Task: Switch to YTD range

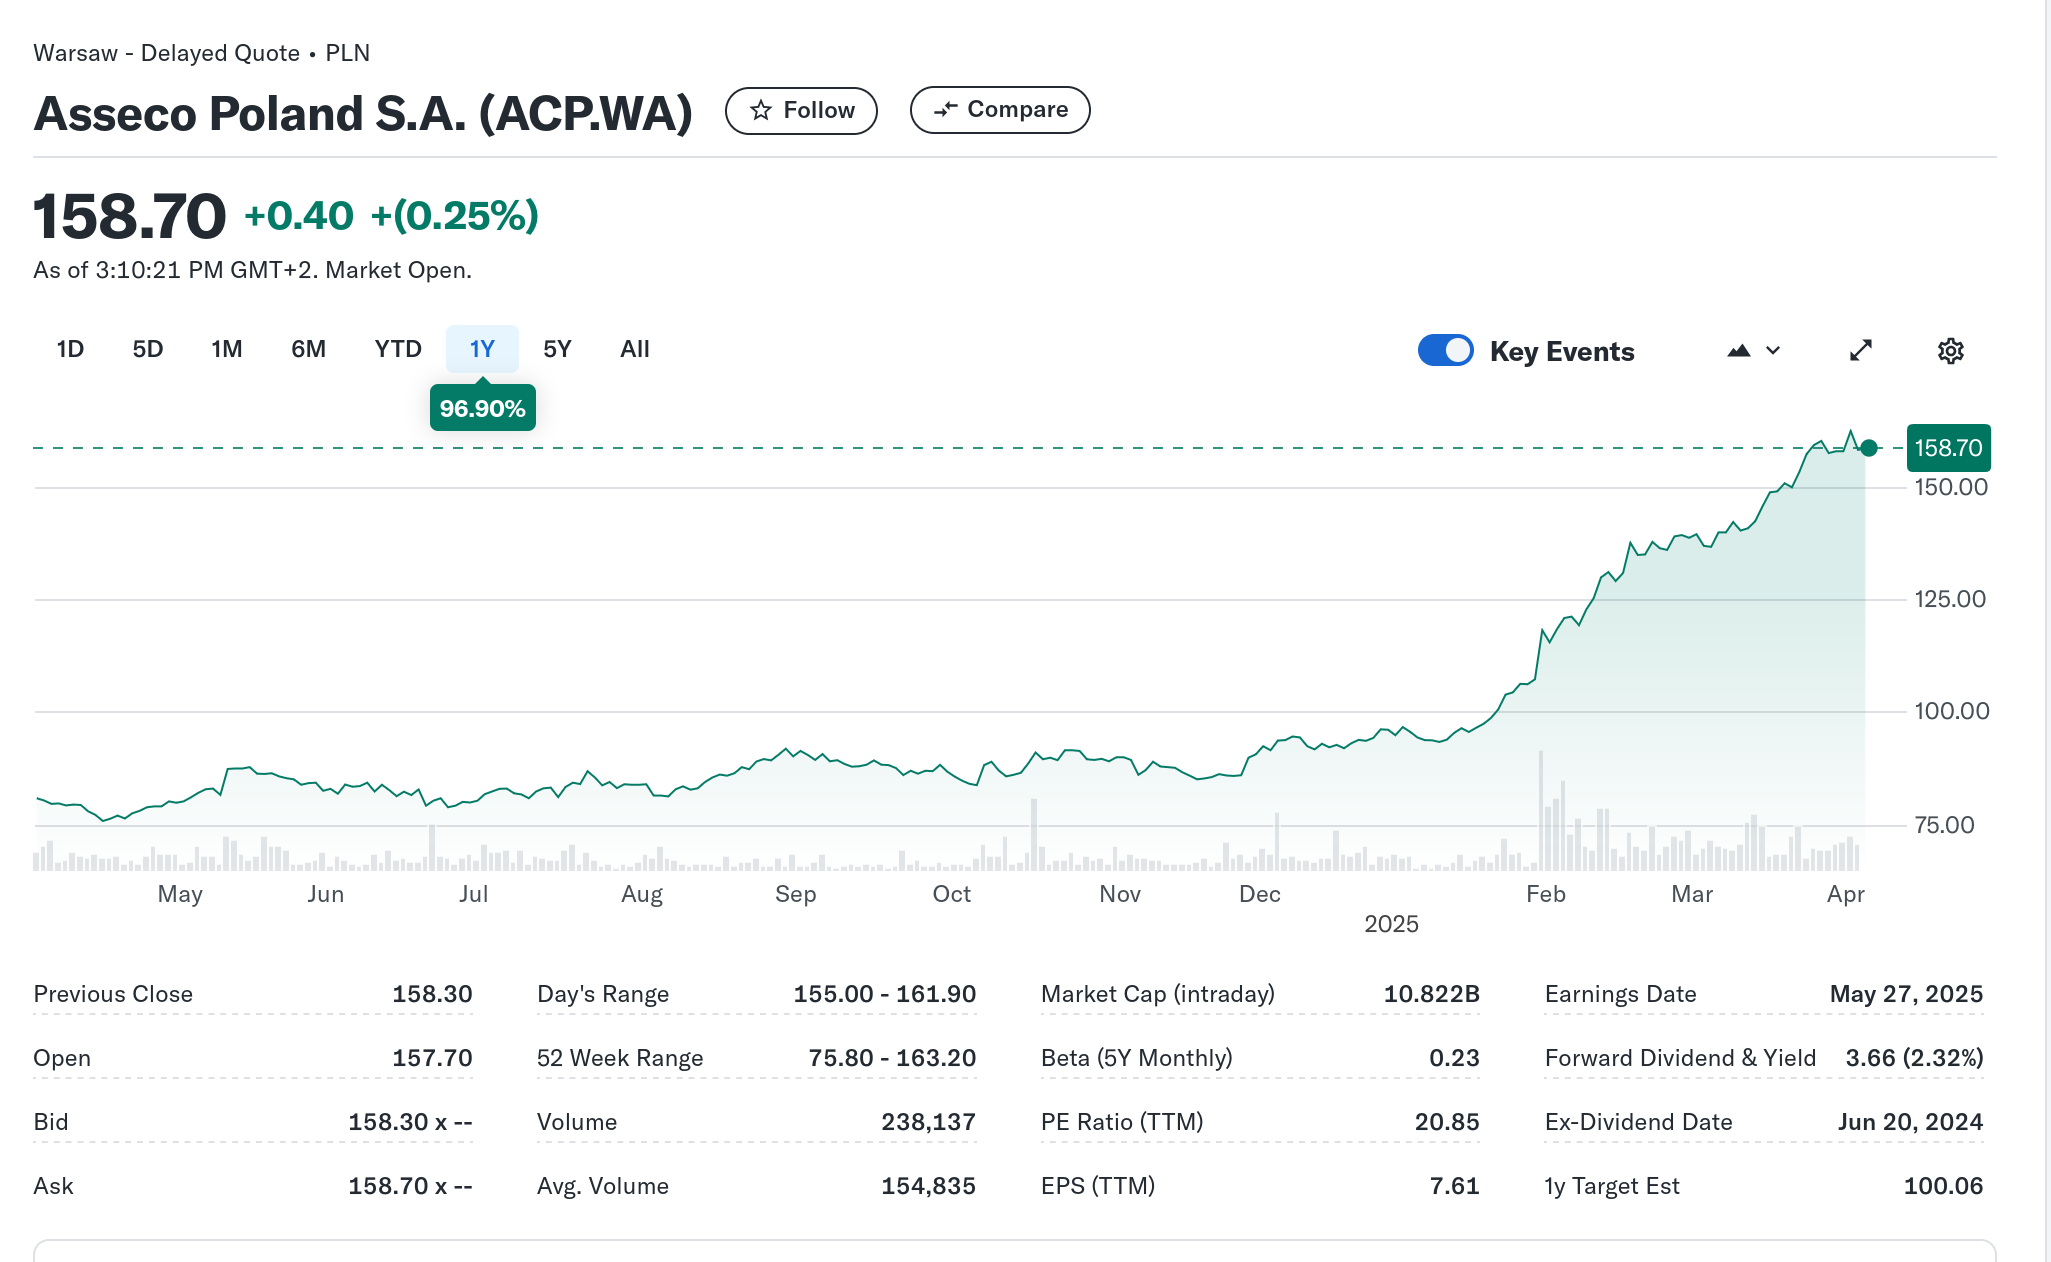Action: click(x=398, y=349)
